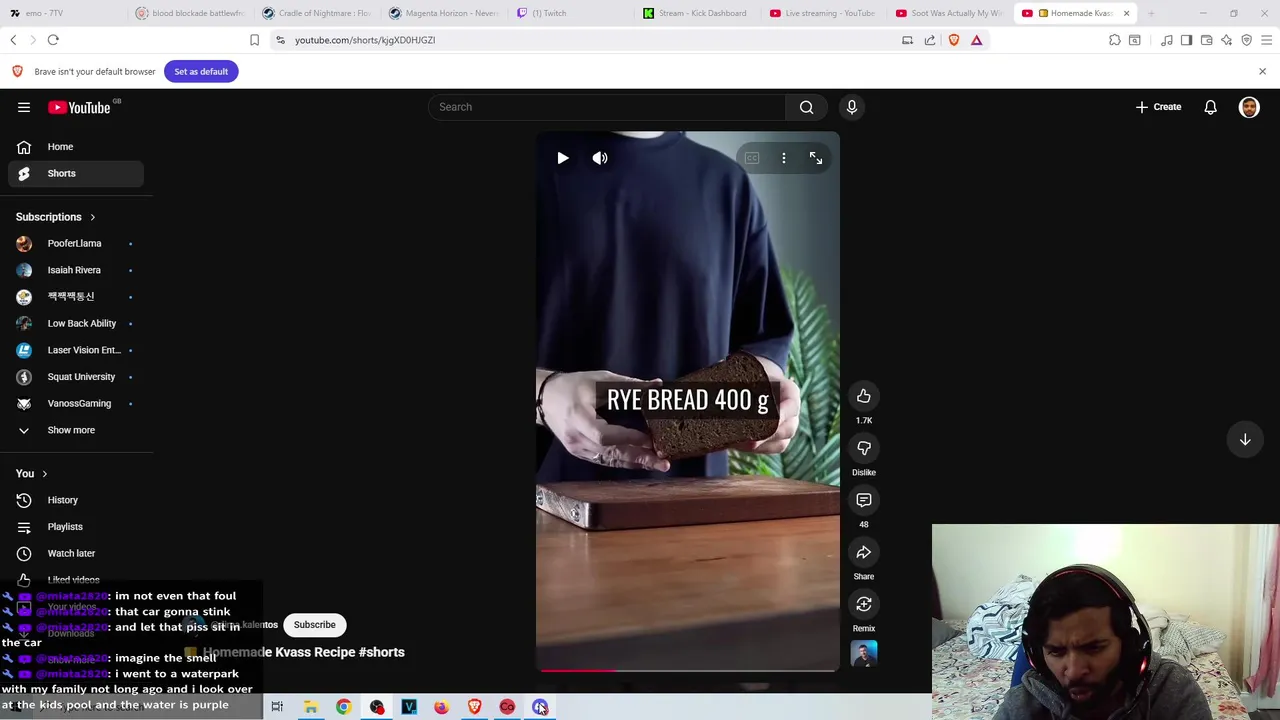
Task: Open the Brave main hamburger menu
Action: [x=1266, y=40]
